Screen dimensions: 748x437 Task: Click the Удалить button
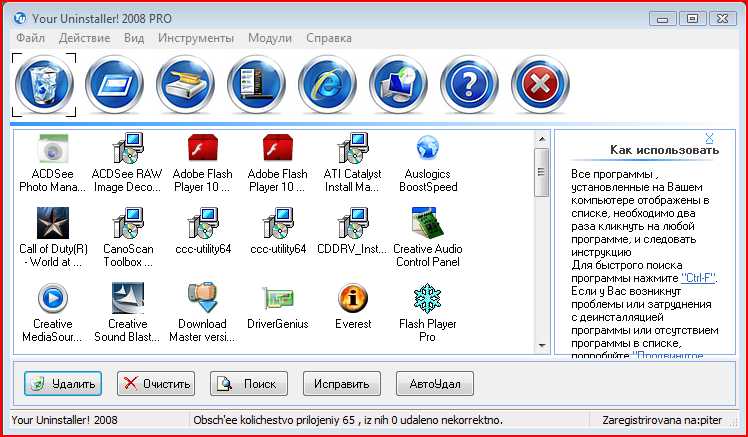pos(63,384)
